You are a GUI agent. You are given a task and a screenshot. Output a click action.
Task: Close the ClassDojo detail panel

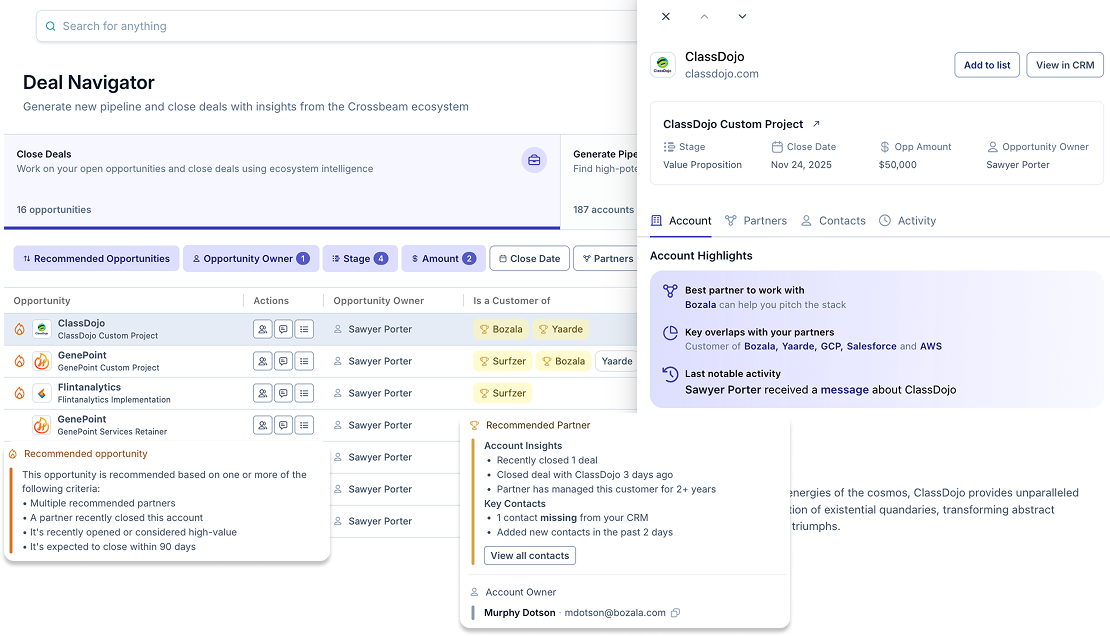[665, 16]
